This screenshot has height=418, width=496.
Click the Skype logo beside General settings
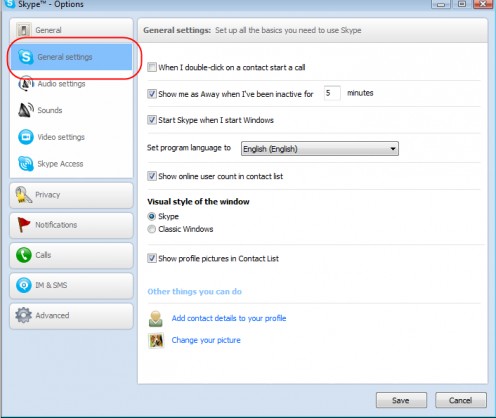tap(26, 57)
